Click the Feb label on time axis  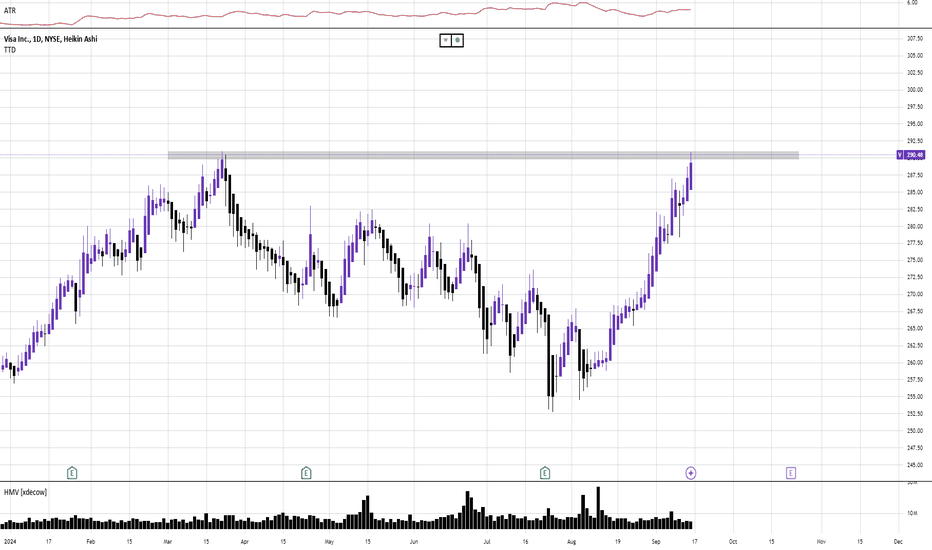tap(90, 542)
